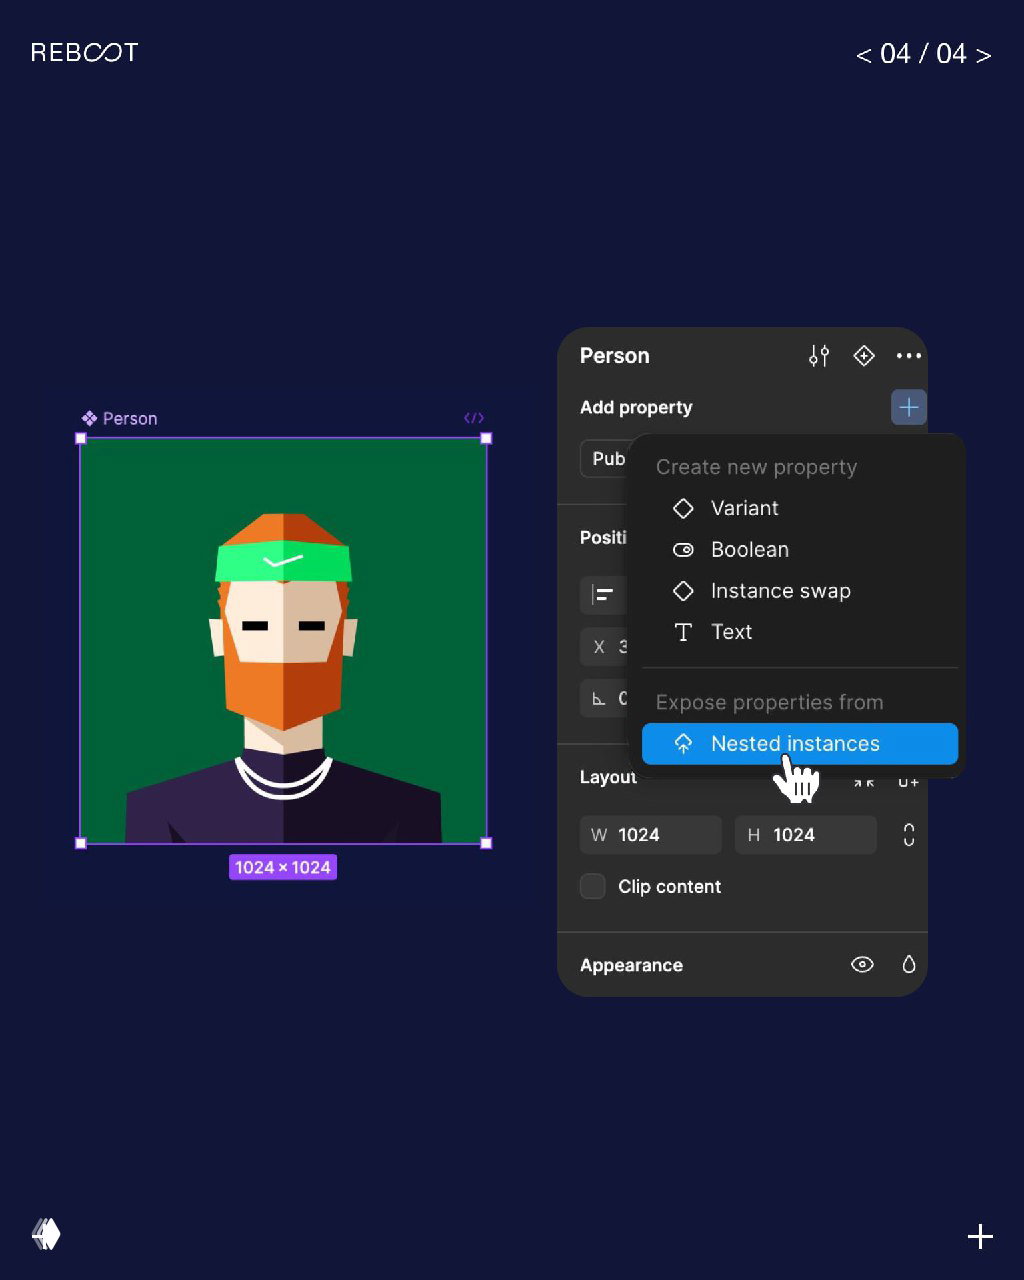Click the top-right selection handle
1024x1280 pixels.
coord(486,438)
